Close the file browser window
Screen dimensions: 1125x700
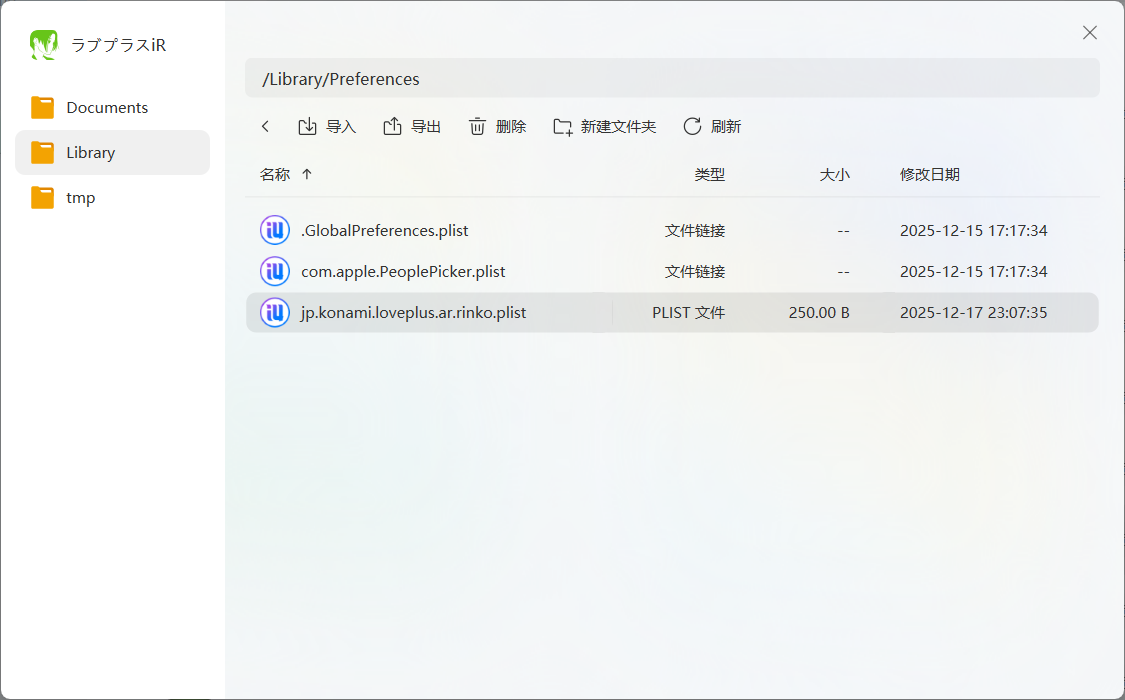[x=1090, y=32]
